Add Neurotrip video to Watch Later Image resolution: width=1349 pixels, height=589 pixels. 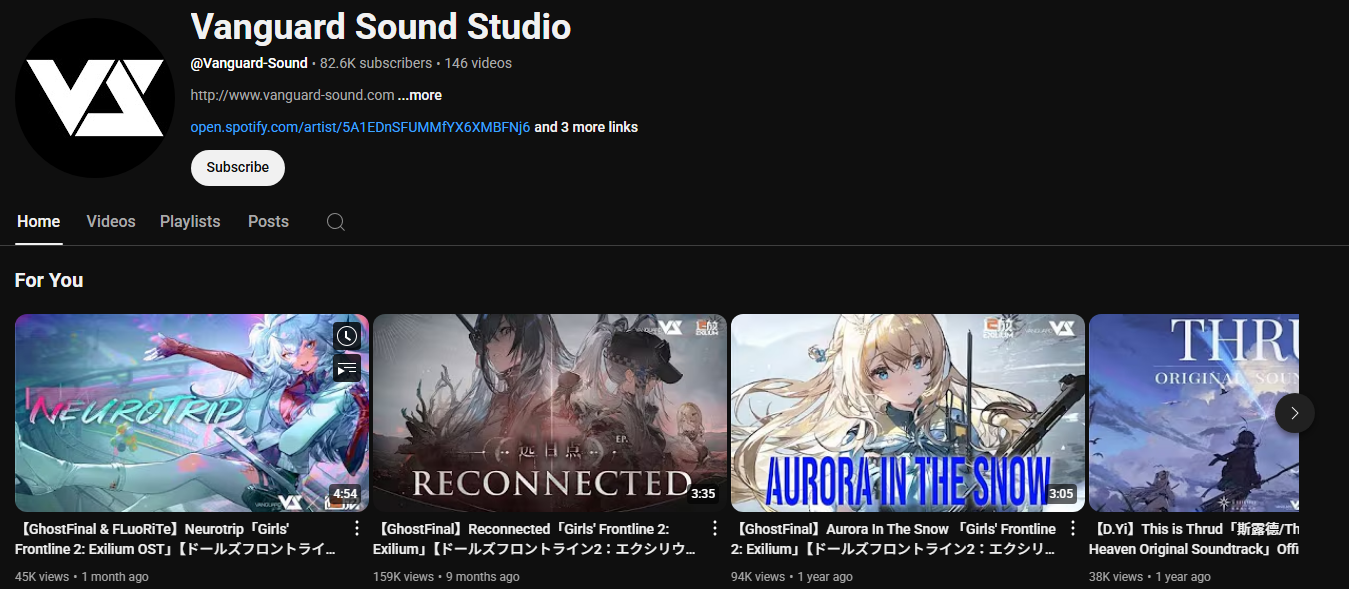click(x=346, y=336)
